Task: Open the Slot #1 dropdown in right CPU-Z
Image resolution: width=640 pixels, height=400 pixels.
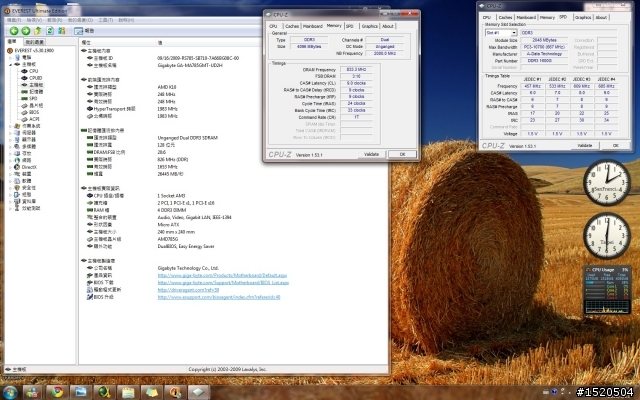Action: 514,33
